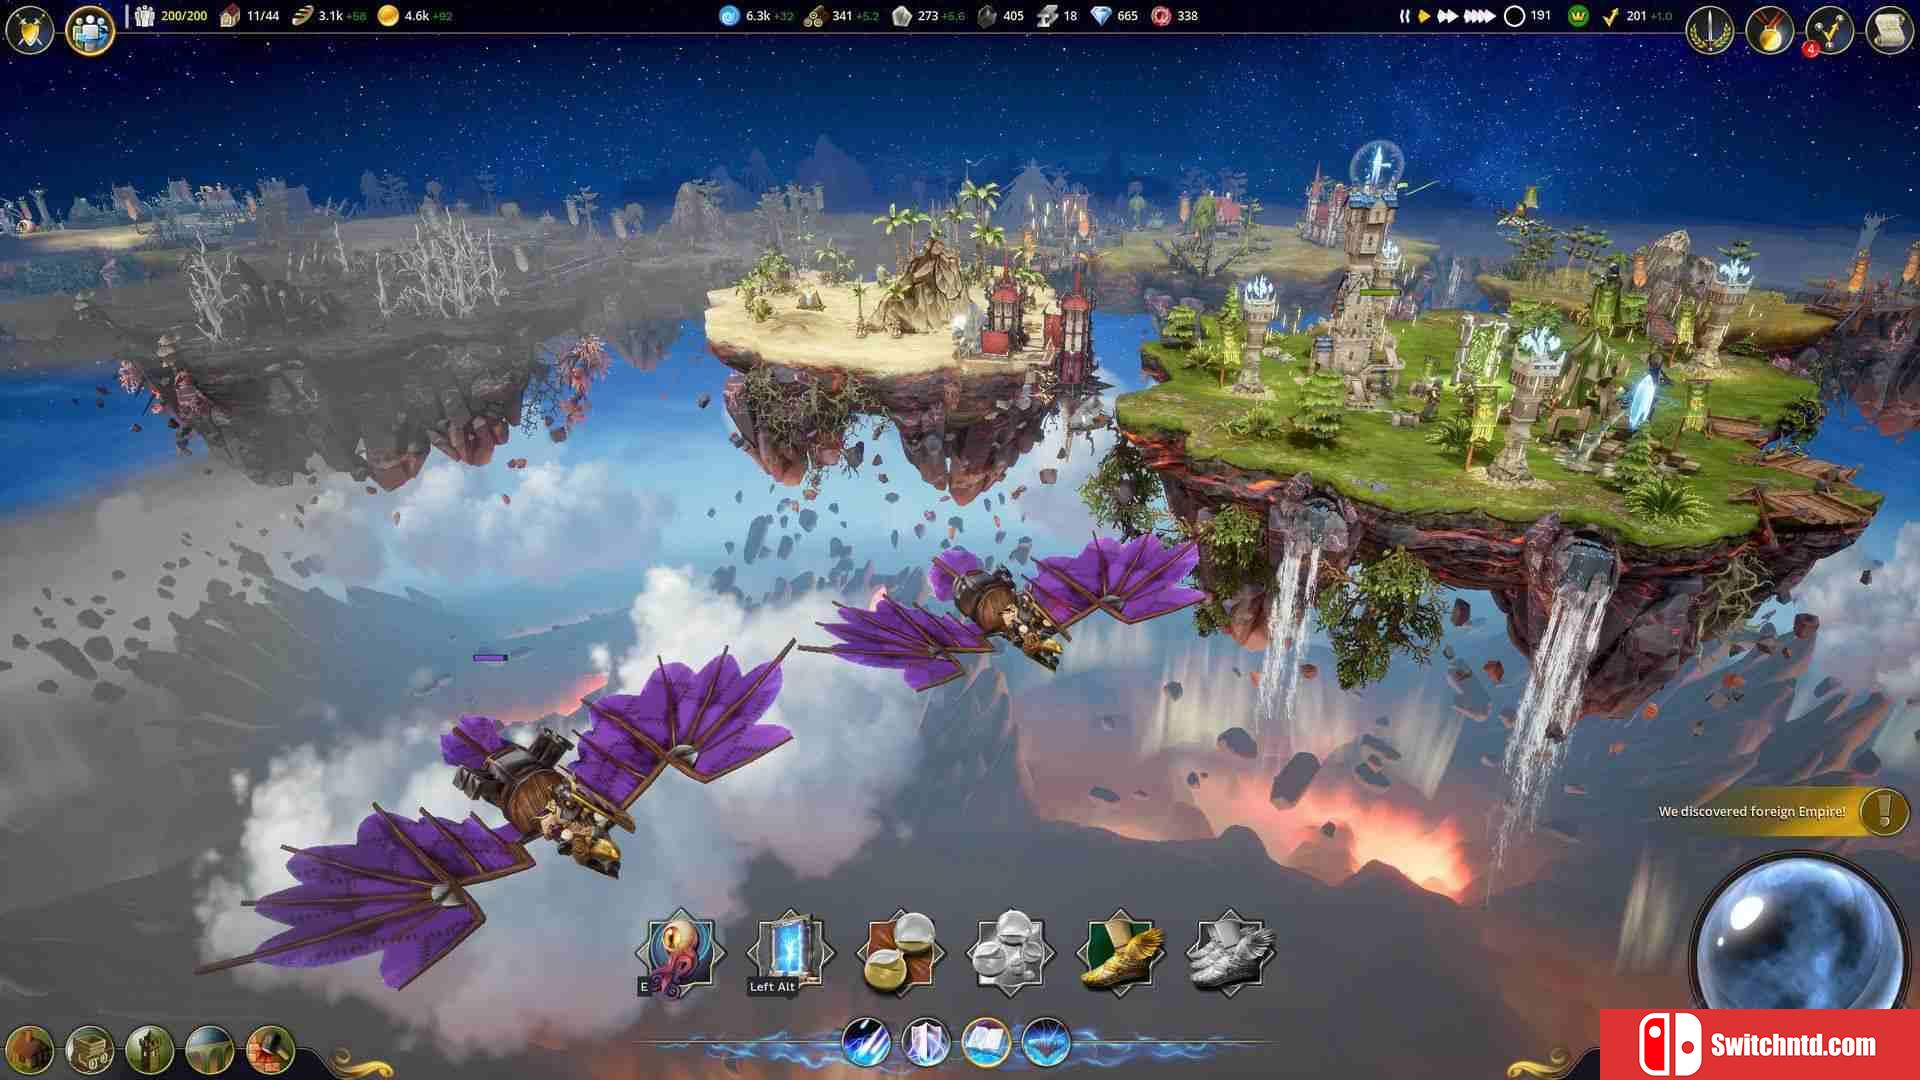Switch to the shield spells tab
This screenshot has width=1920, height=1080.
926,1043
